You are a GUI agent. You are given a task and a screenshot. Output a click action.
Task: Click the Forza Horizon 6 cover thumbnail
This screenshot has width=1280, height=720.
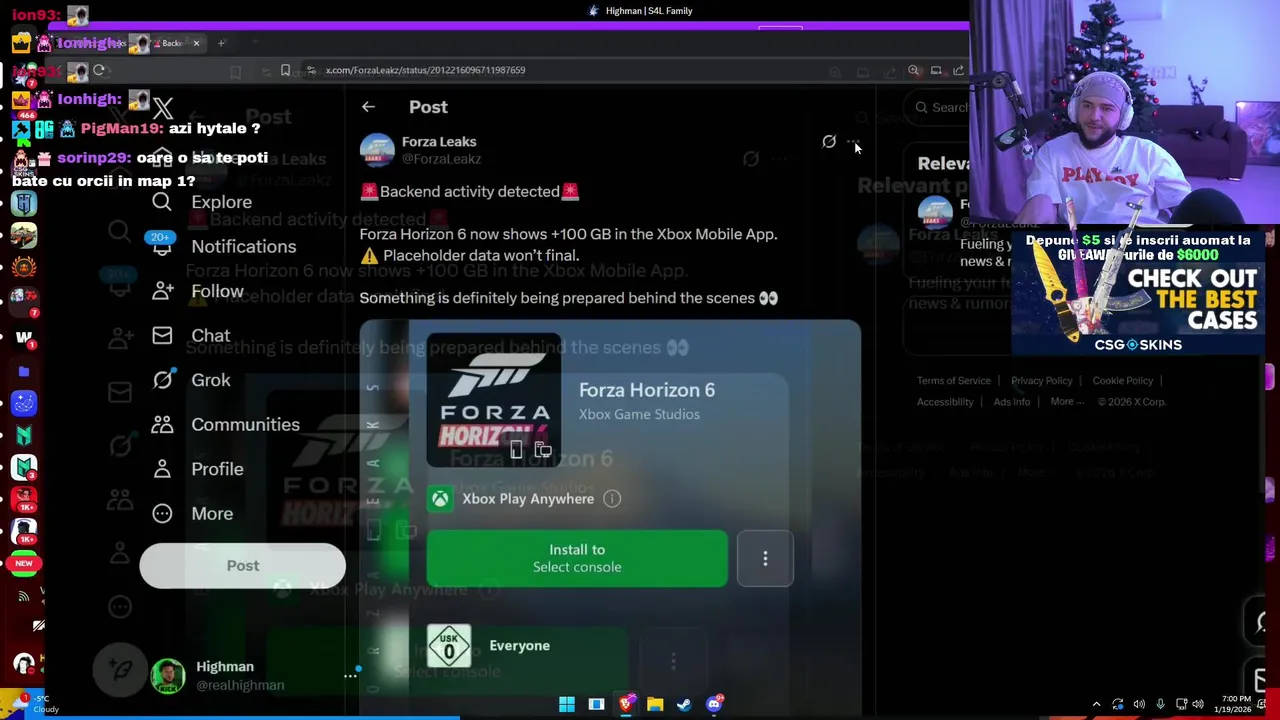point(493,400)
